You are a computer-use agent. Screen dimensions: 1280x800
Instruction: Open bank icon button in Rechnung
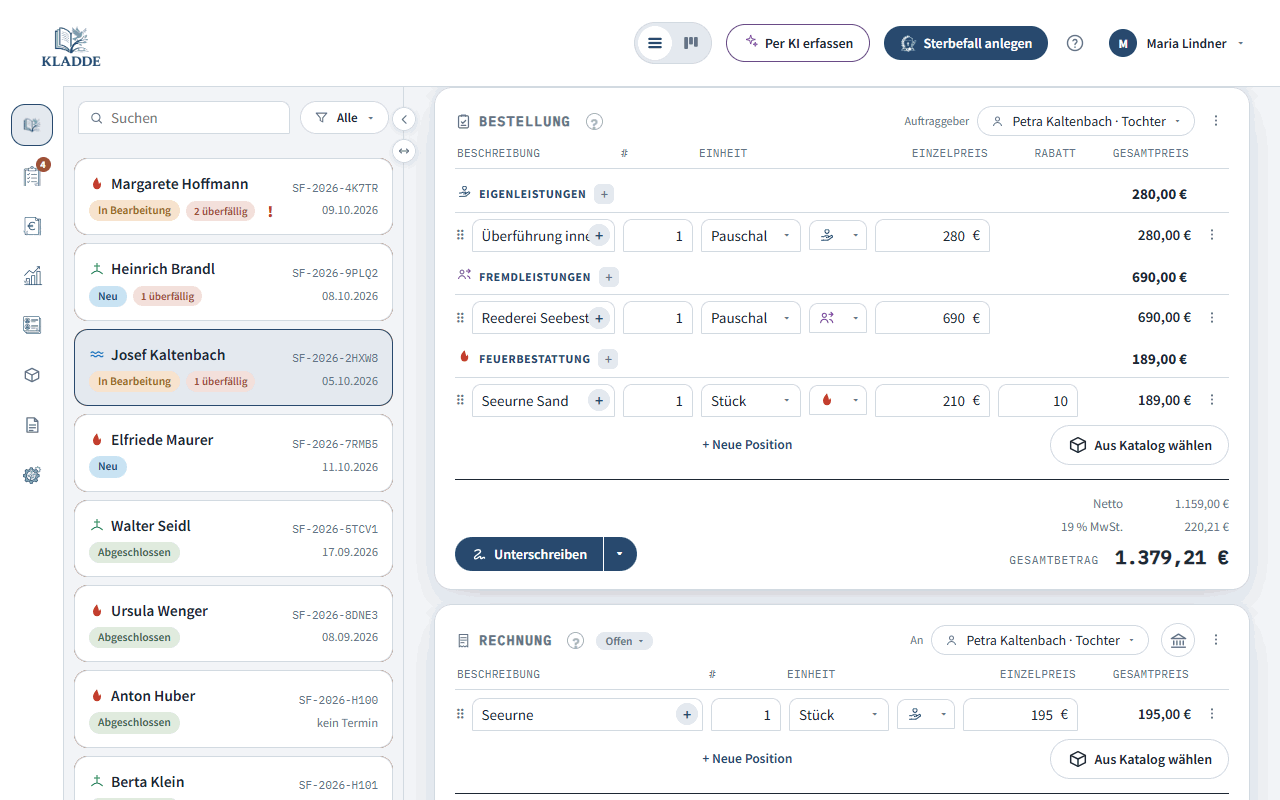(1178, 640)
